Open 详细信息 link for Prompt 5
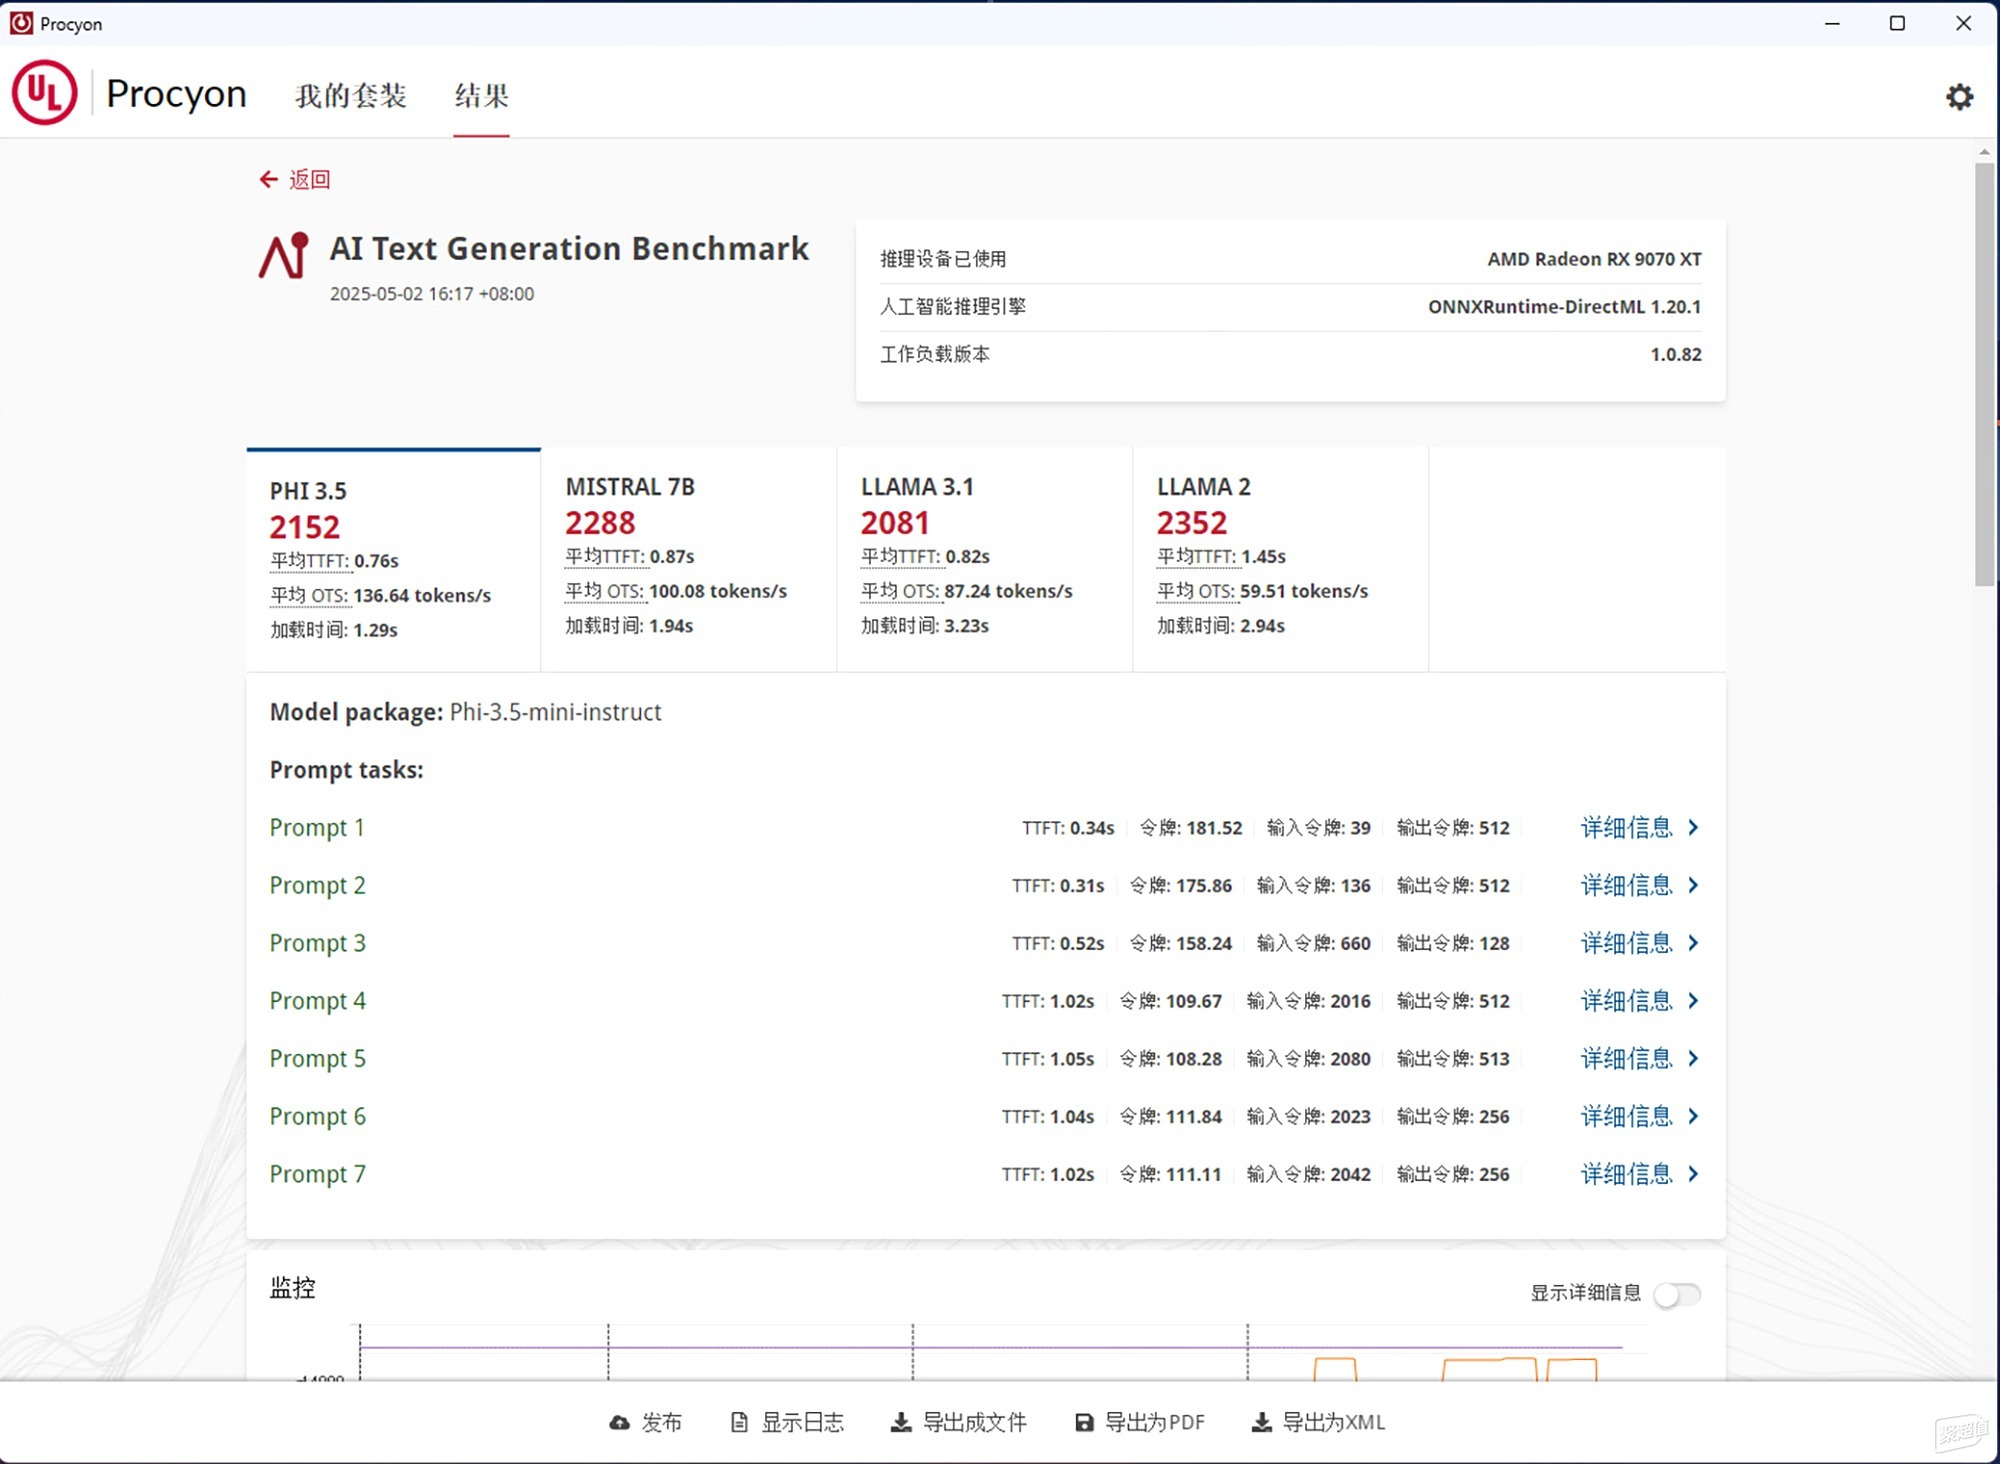The image size is (2000, 1464). 1626,1059
